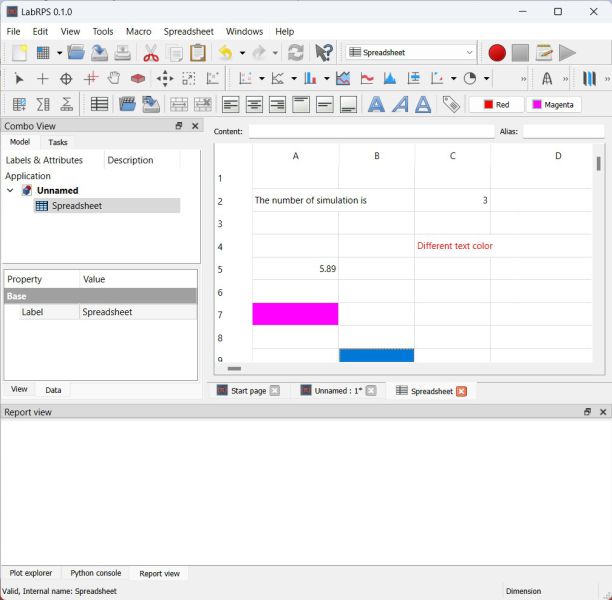Viewport: 612px width, 600px height.
Task: Create a new document with the blank page icon
Action: point(19,53)
